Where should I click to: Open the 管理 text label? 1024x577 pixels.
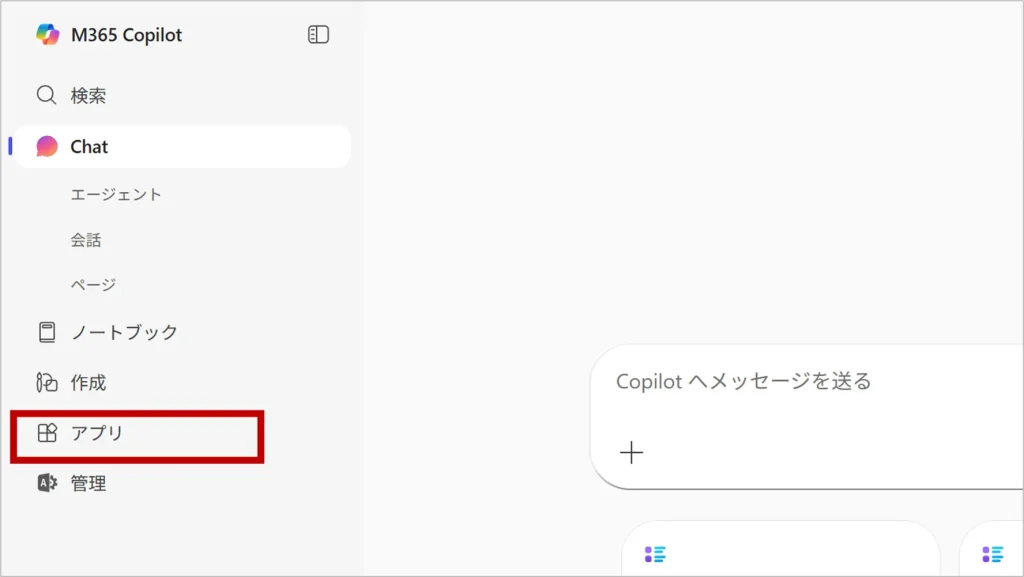[88, 484]
